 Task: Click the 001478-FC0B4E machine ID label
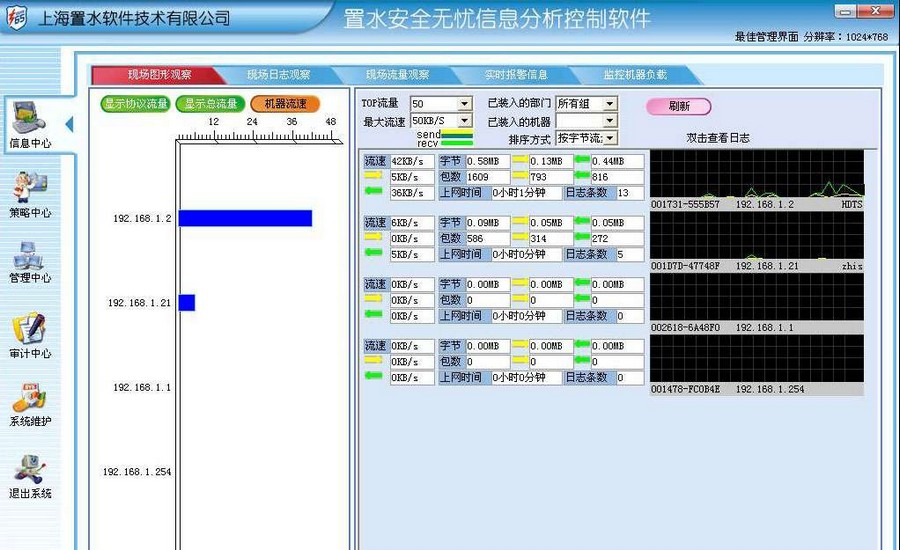(685, 389)
